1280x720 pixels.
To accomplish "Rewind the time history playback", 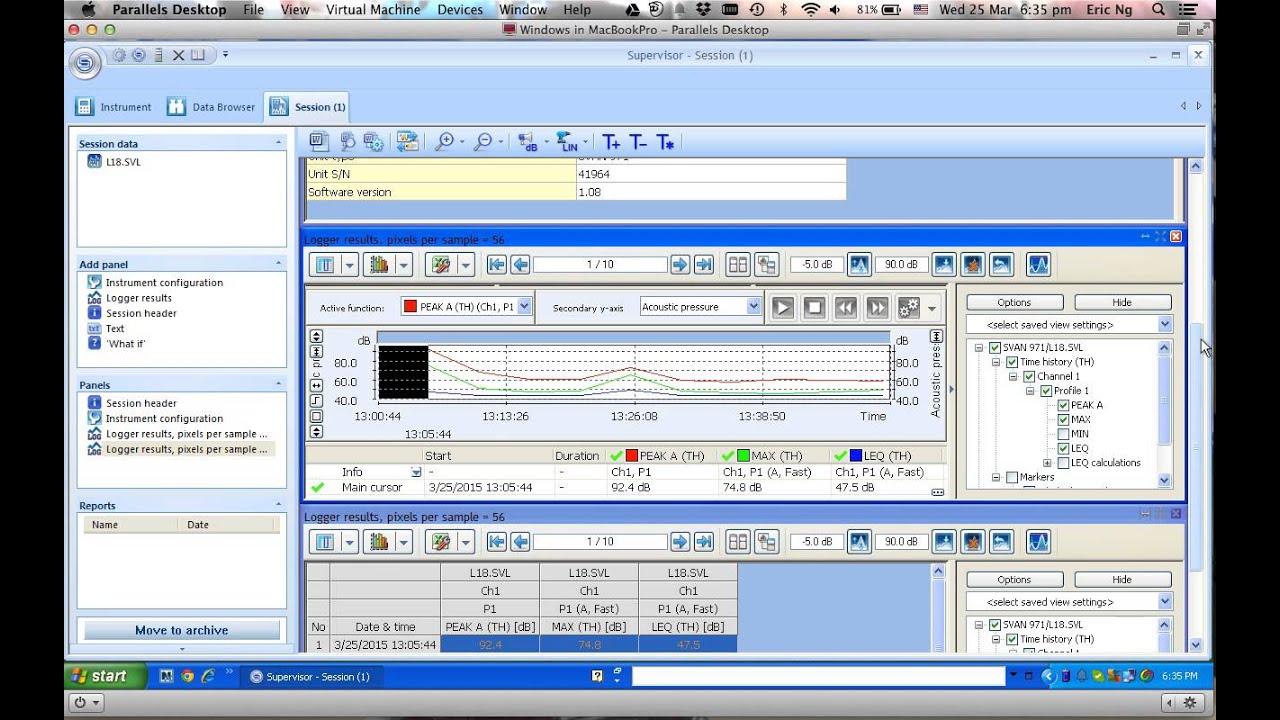I will (846, 307).
